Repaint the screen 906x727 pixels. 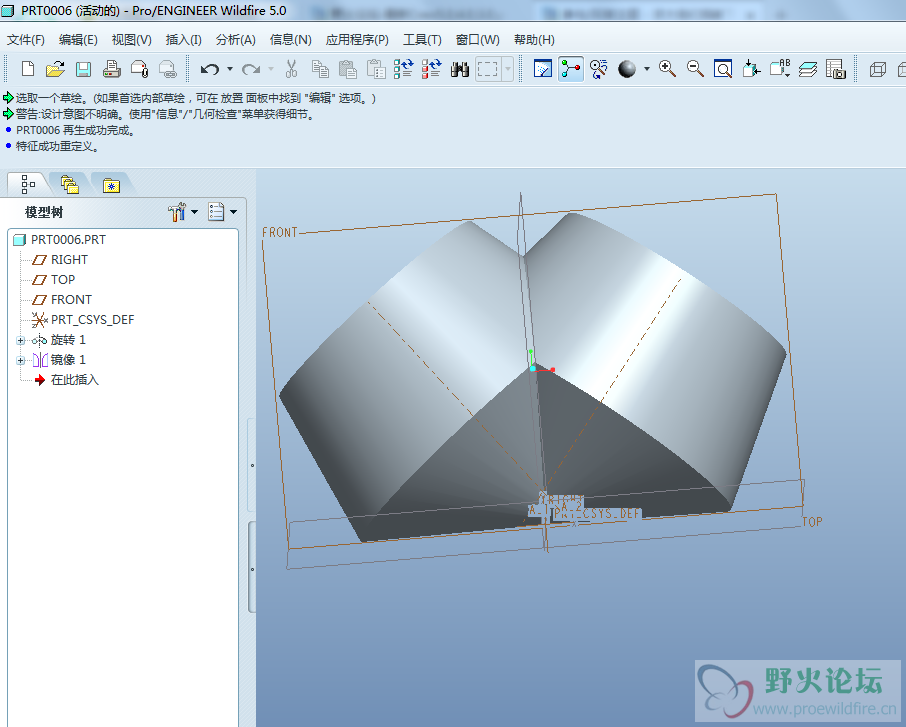click(543, 69)
